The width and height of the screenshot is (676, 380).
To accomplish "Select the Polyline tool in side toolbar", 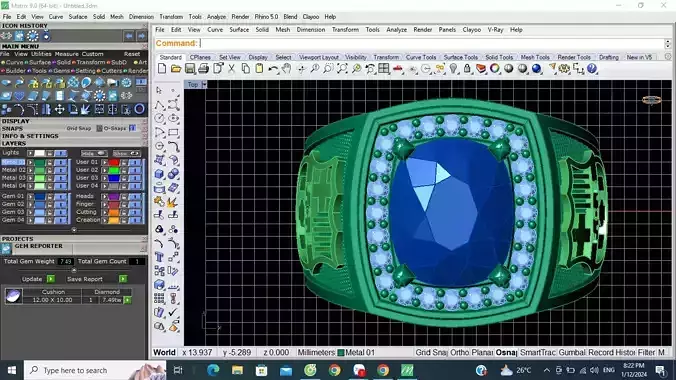I will (160, 104).
